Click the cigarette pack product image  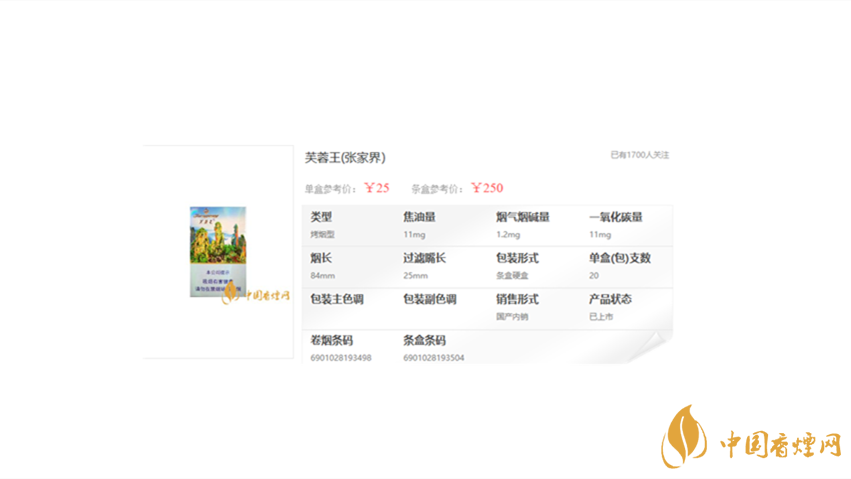coord(217,250)
